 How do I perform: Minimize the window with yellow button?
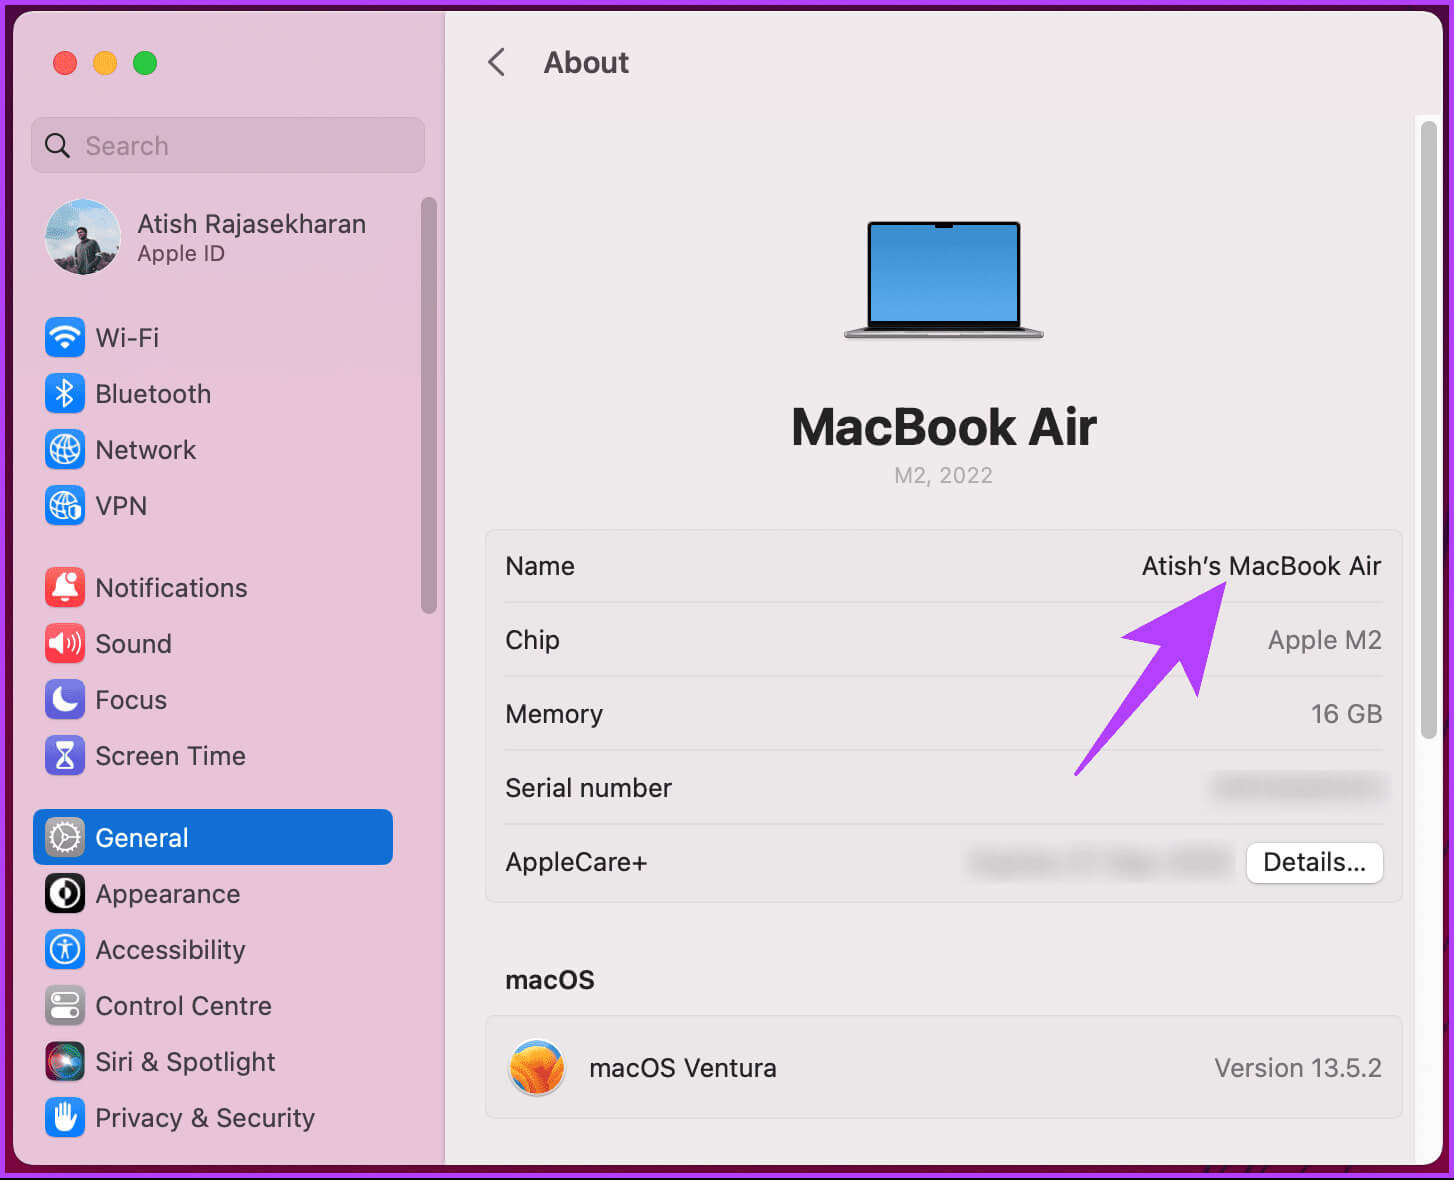pyautogui.click(x=105, y=63)
